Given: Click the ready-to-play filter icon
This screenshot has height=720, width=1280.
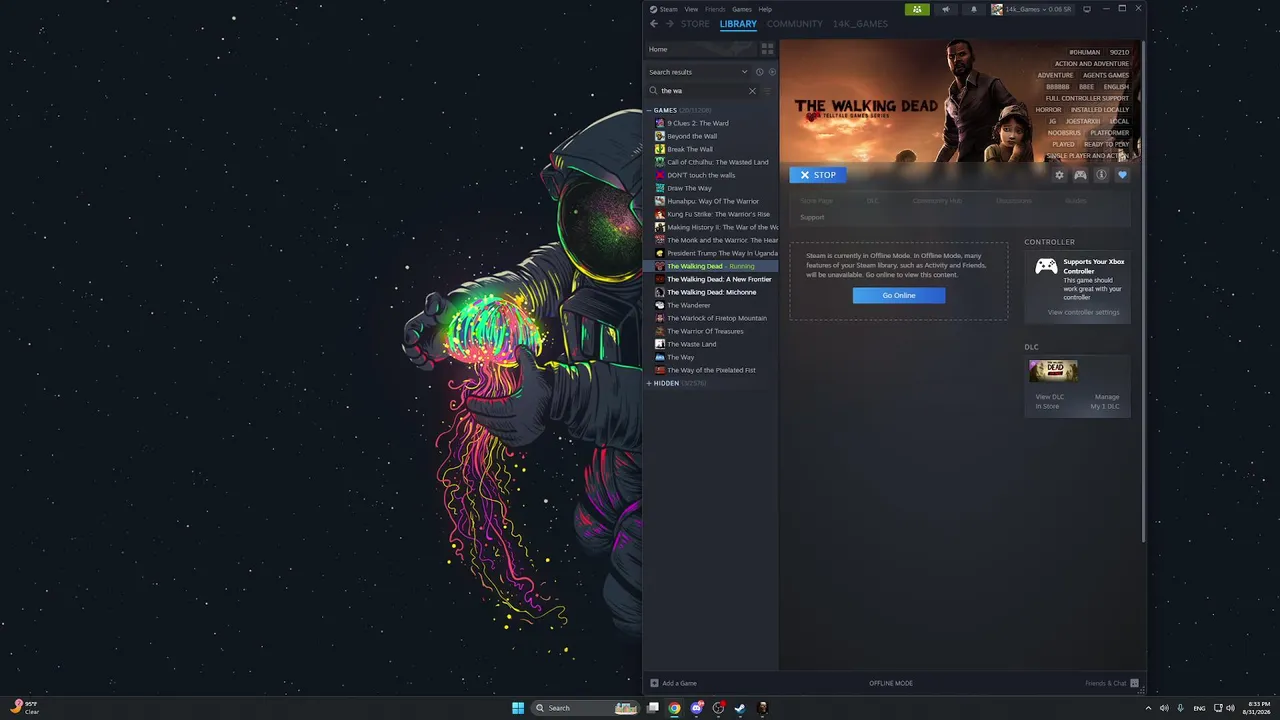Looking at the screenshot, I should point(772,72).
